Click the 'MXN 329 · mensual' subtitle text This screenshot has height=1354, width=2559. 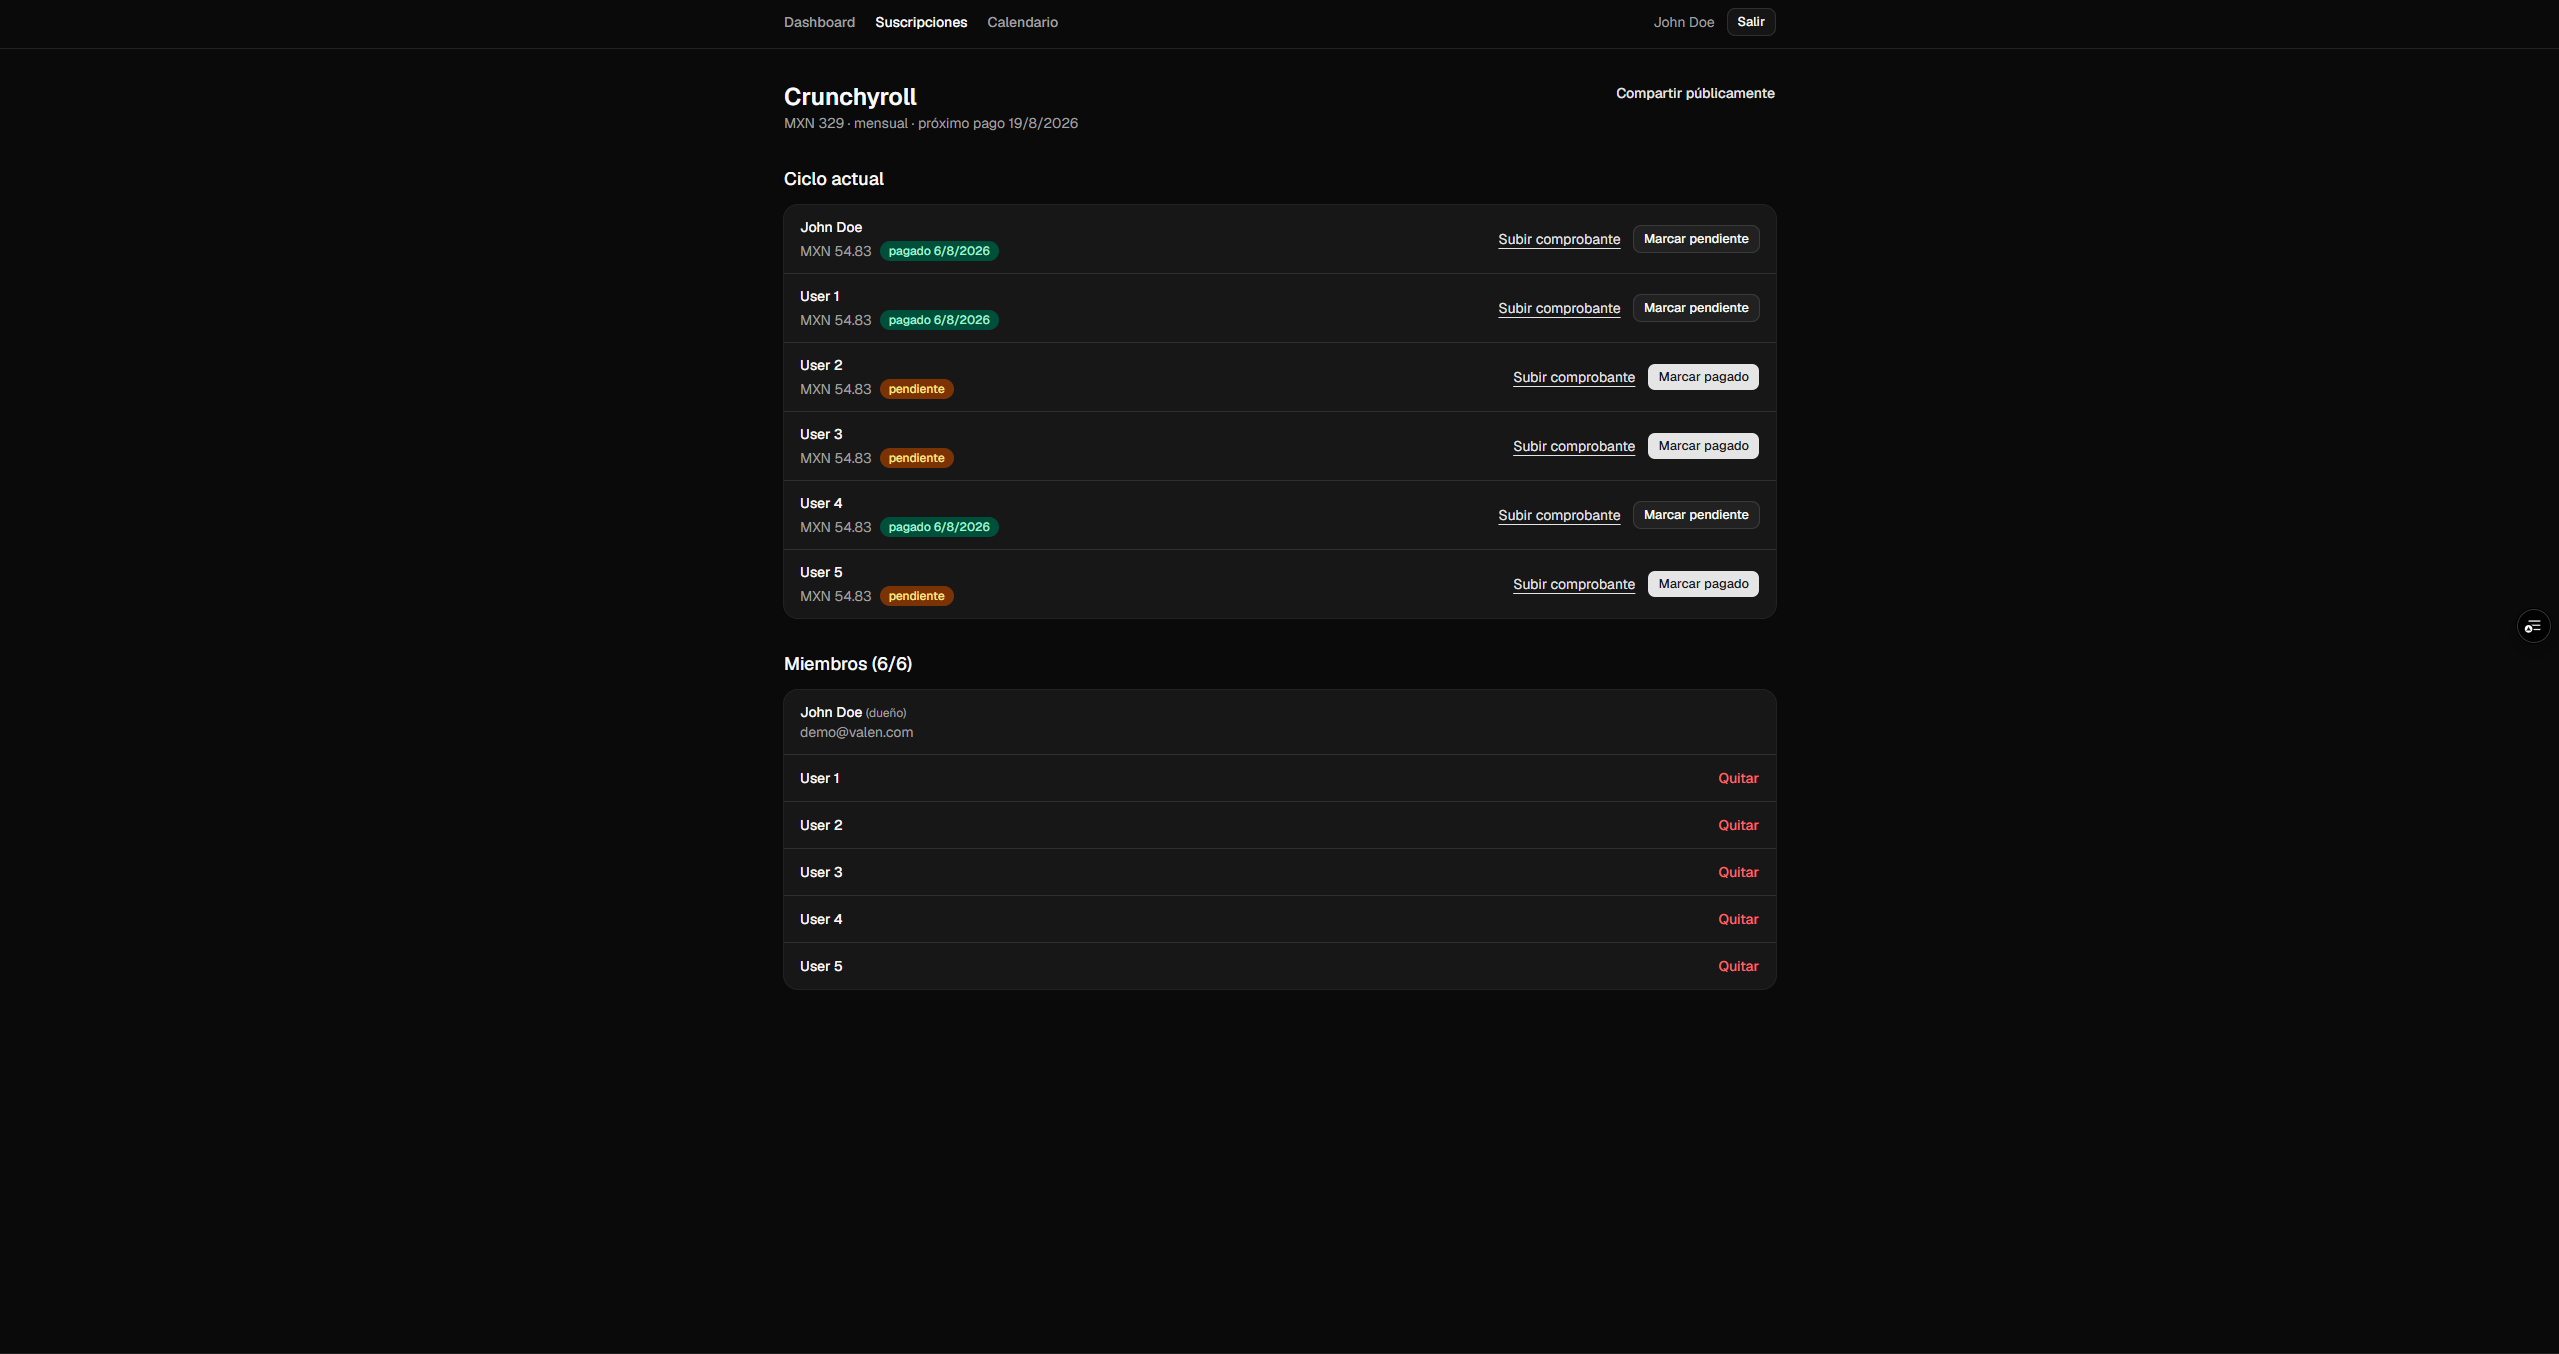[846, 123]
